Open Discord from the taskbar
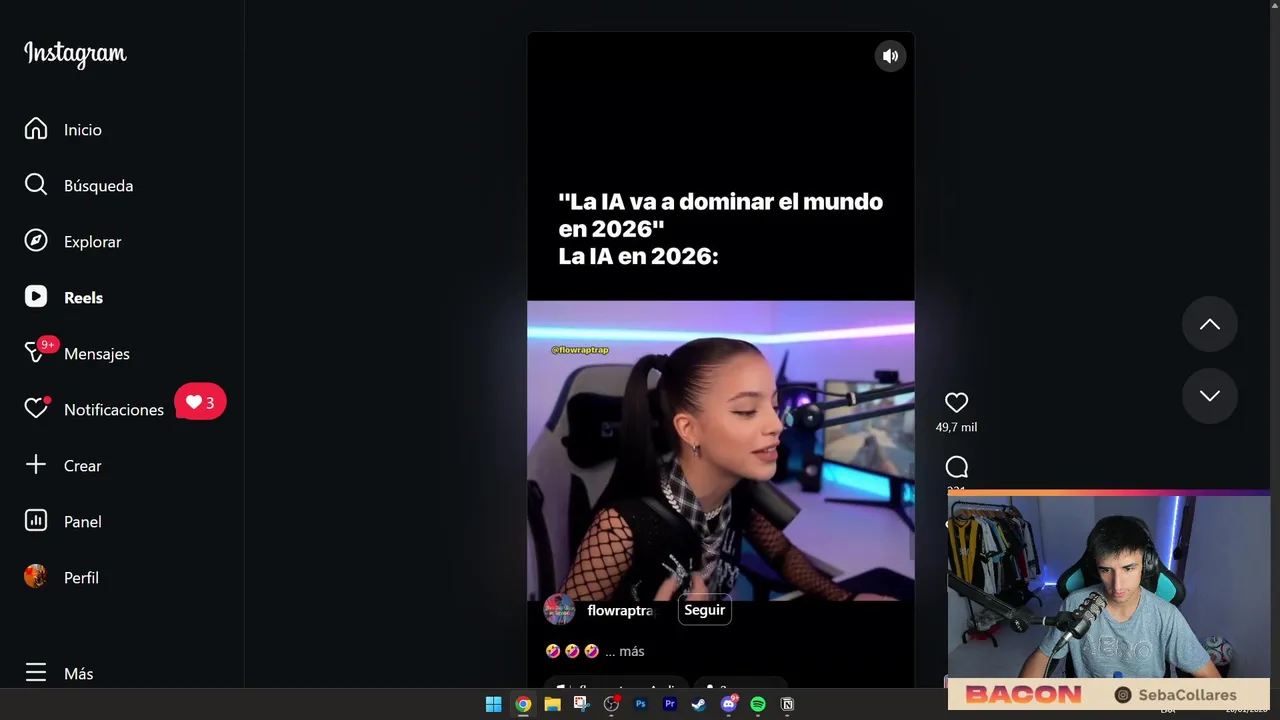The width and height of the screenshot is (1280, 720). (729, 704)
